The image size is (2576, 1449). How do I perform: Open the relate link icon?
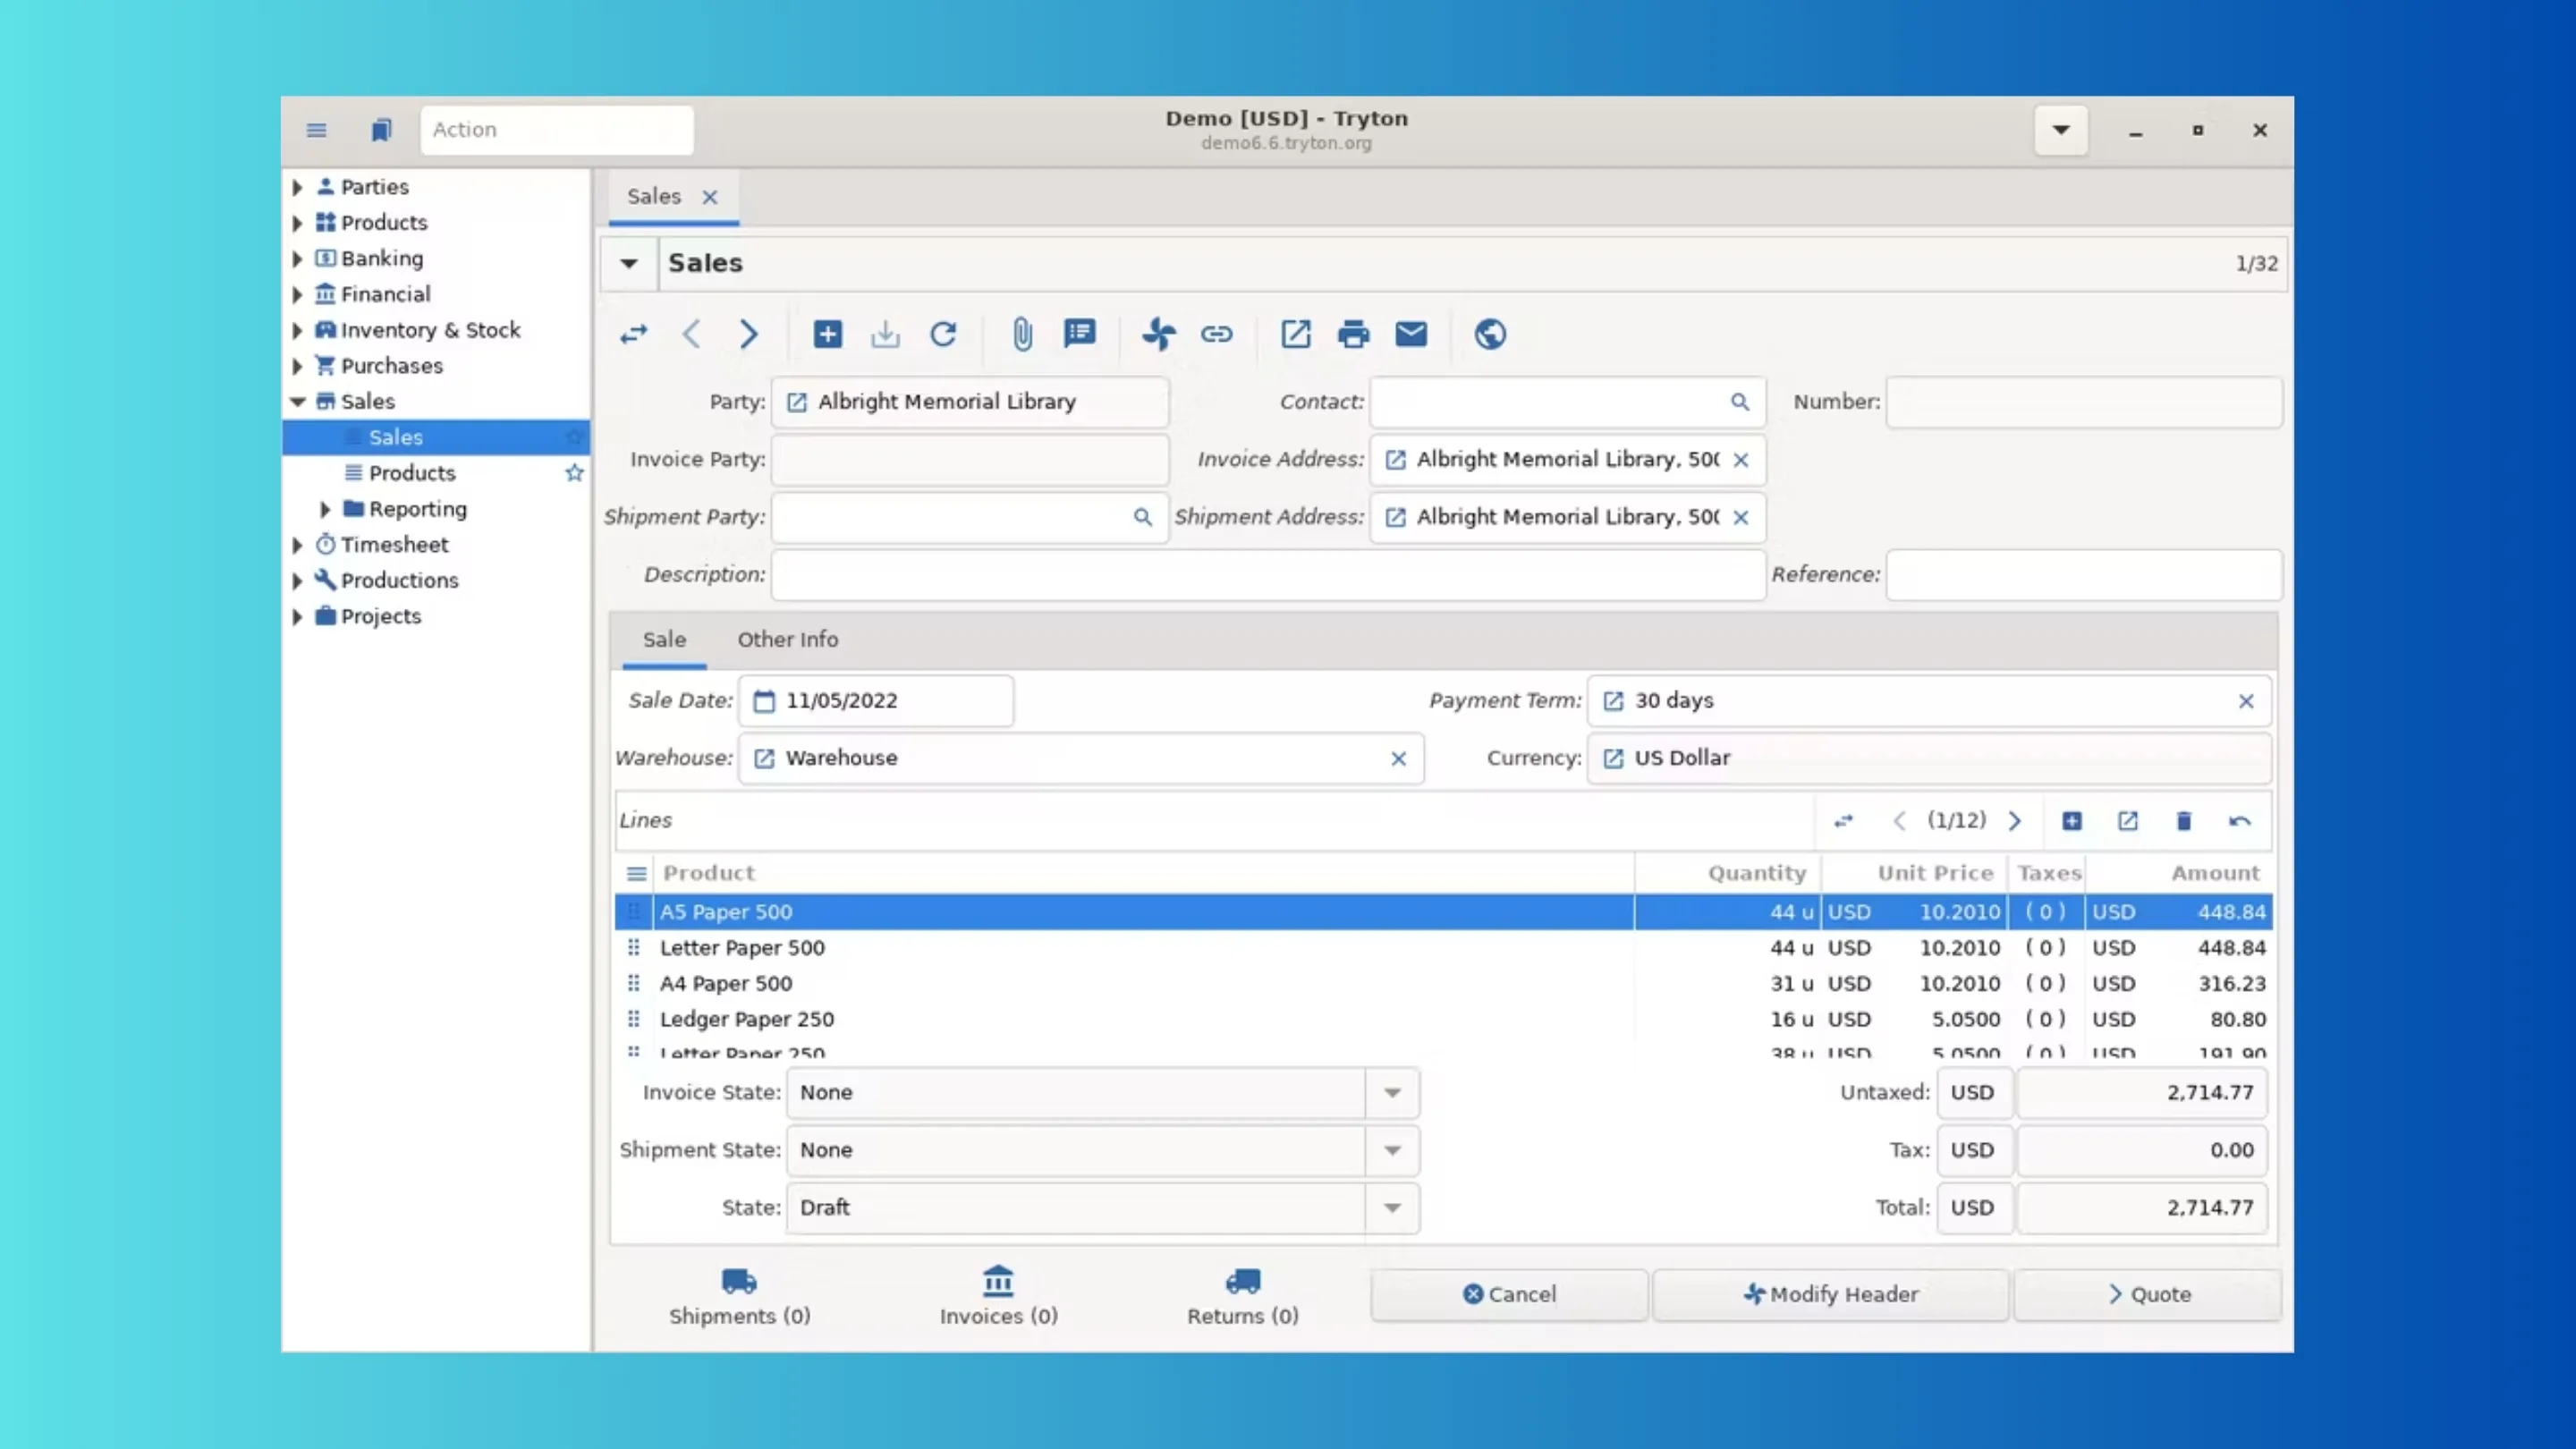click(1217, 334)
